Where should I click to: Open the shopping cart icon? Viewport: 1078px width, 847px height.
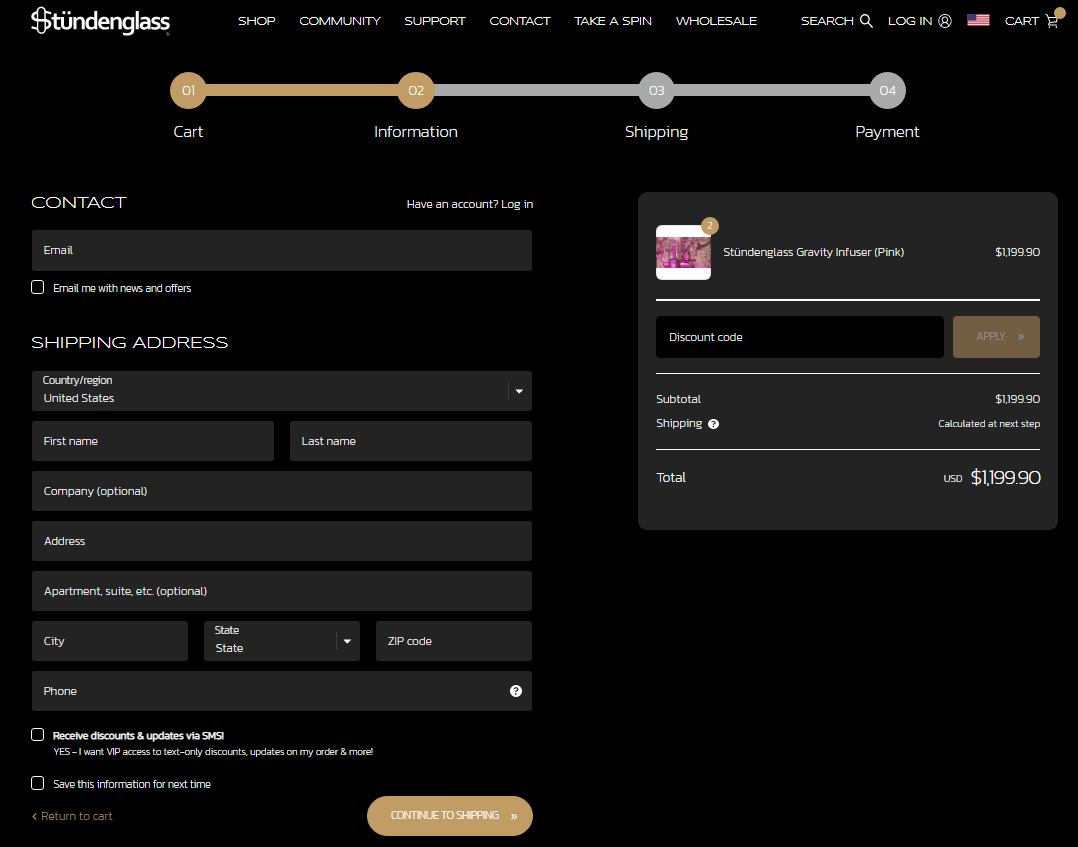click(1051, 21)
